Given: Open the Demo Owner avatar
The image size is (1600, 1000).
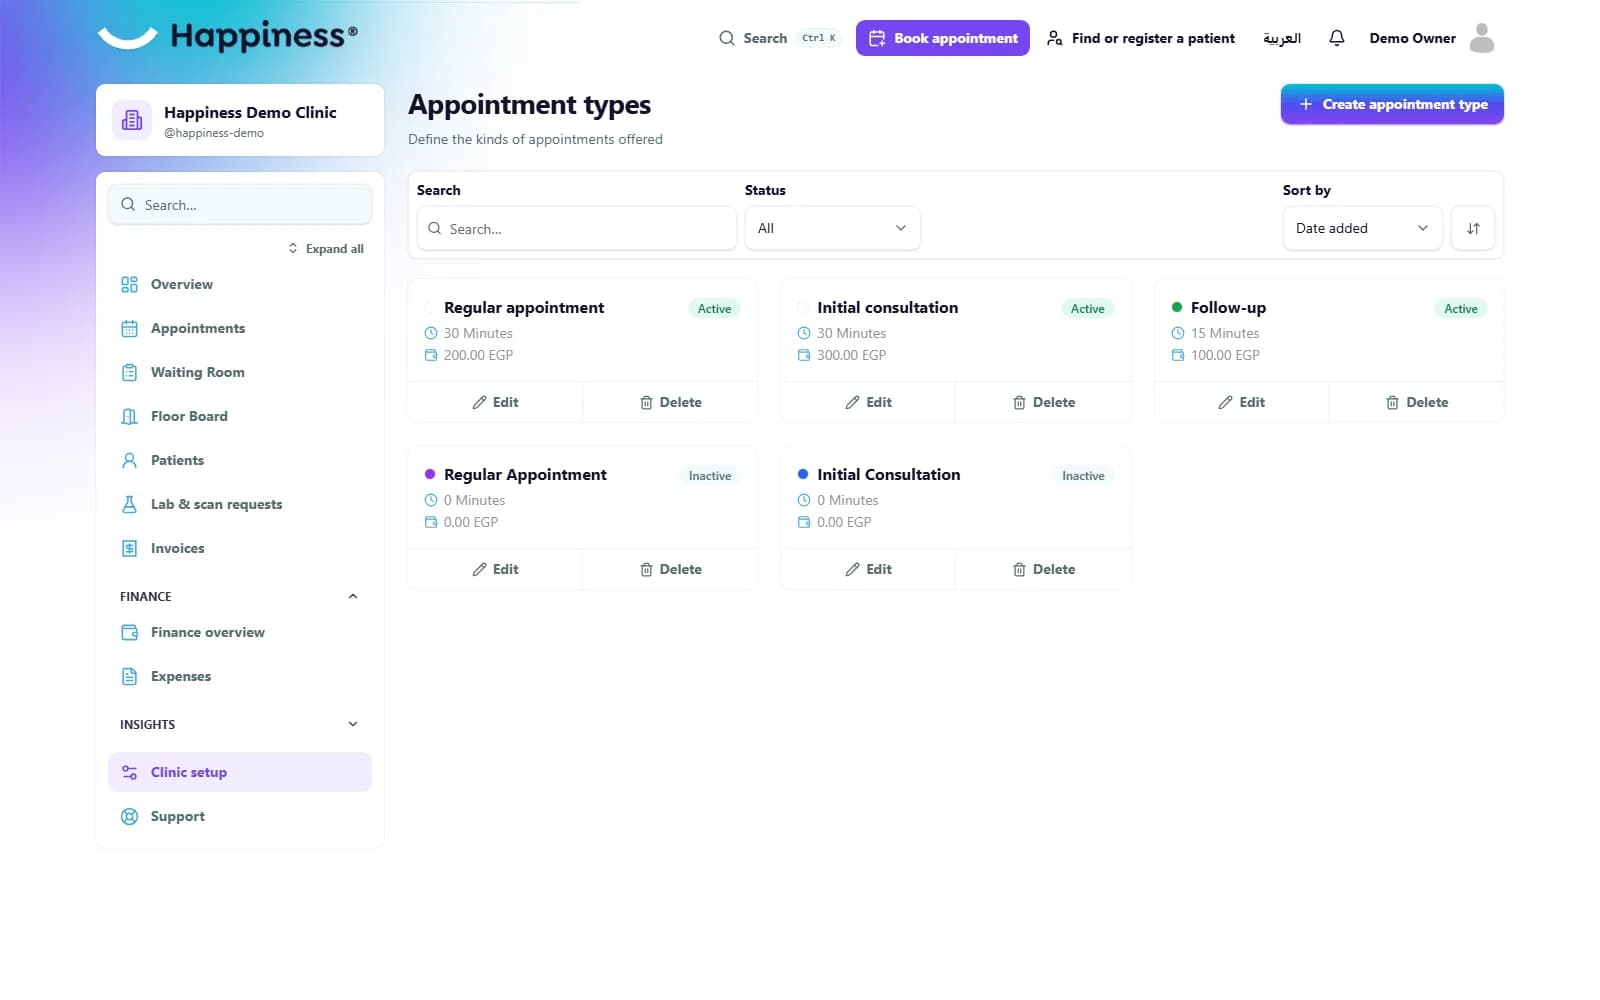Looking at the screenshot, I should pyautogui.click(x=1482, y=38).
